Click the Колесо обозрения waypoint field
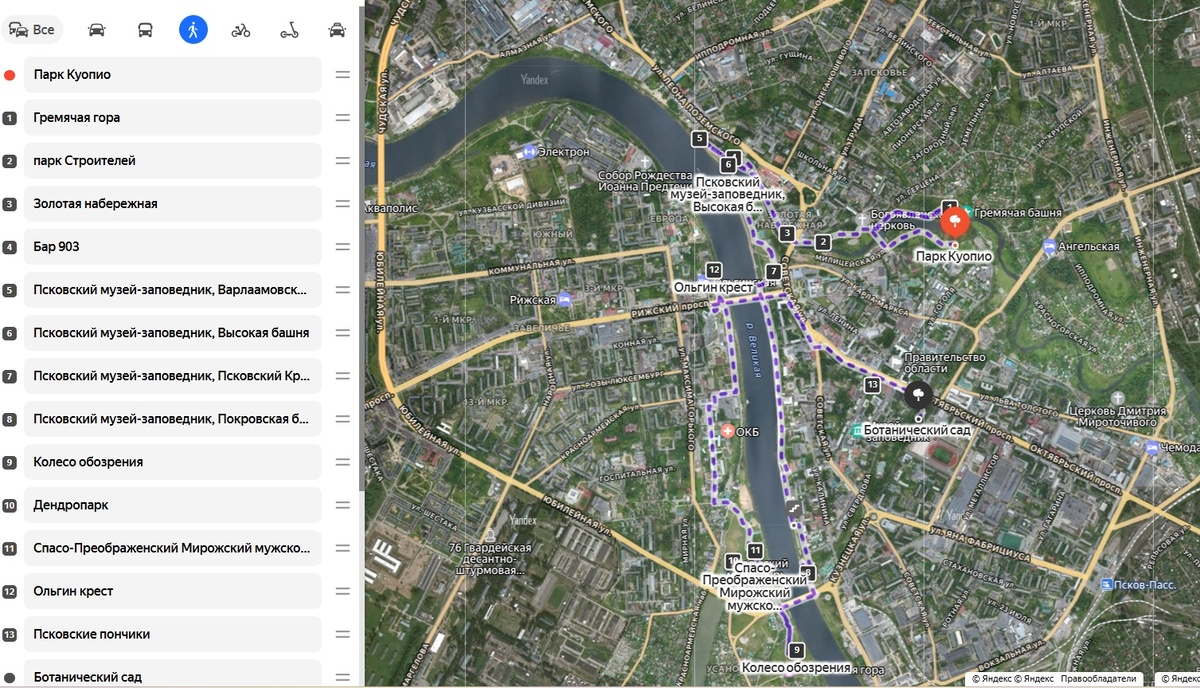 coord(172,462)
